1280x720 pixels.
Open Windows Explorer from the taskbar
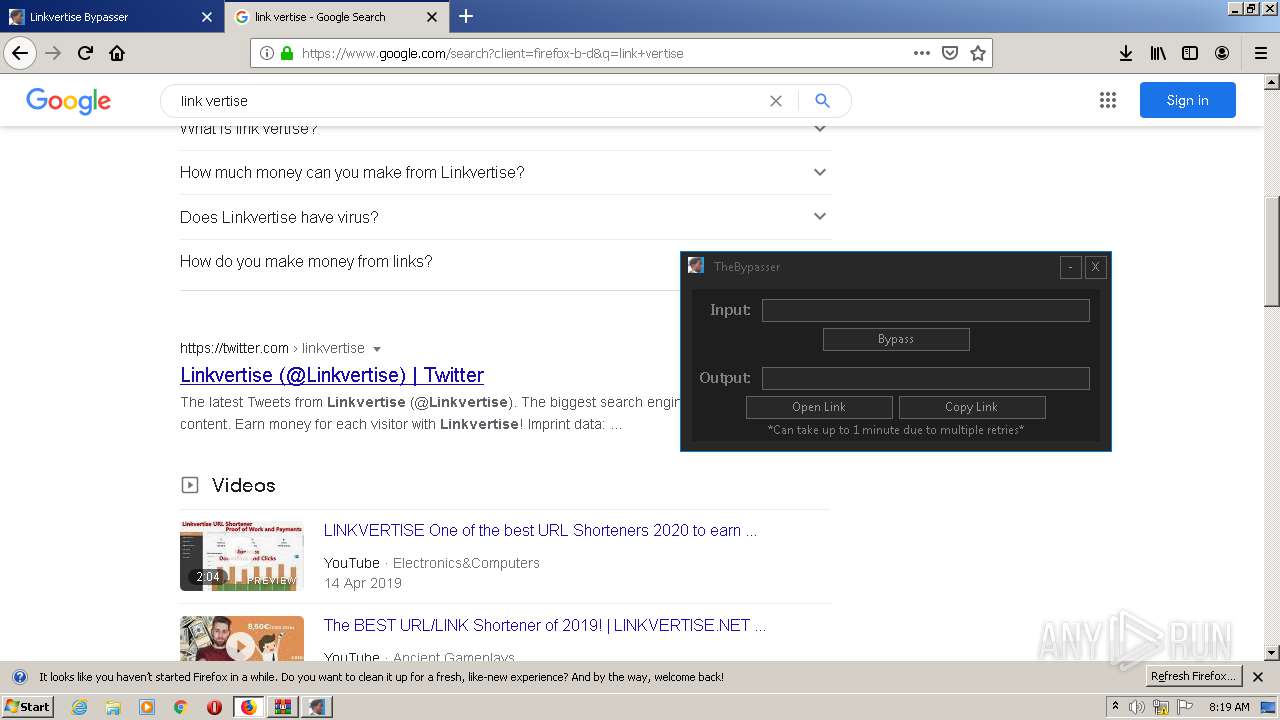(113, 707)
